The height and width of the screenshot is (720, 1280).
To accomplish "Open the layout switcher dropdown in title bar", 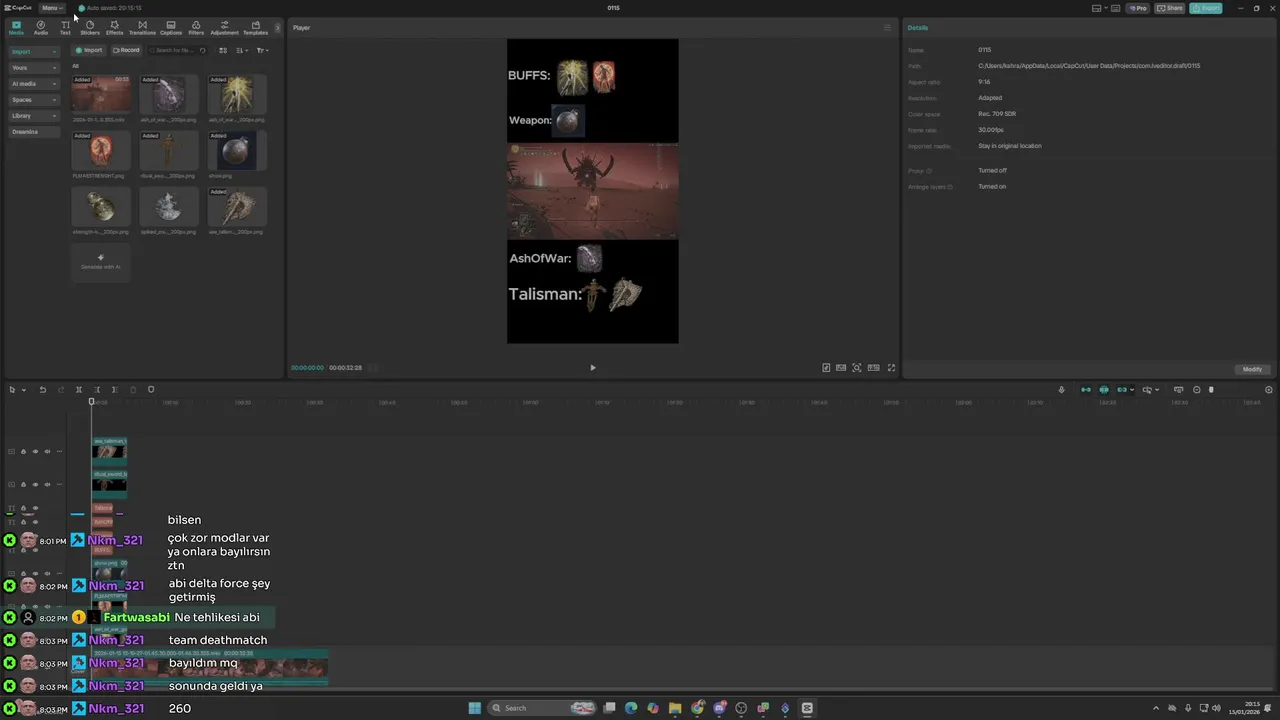I will [x=1098, y=8].
